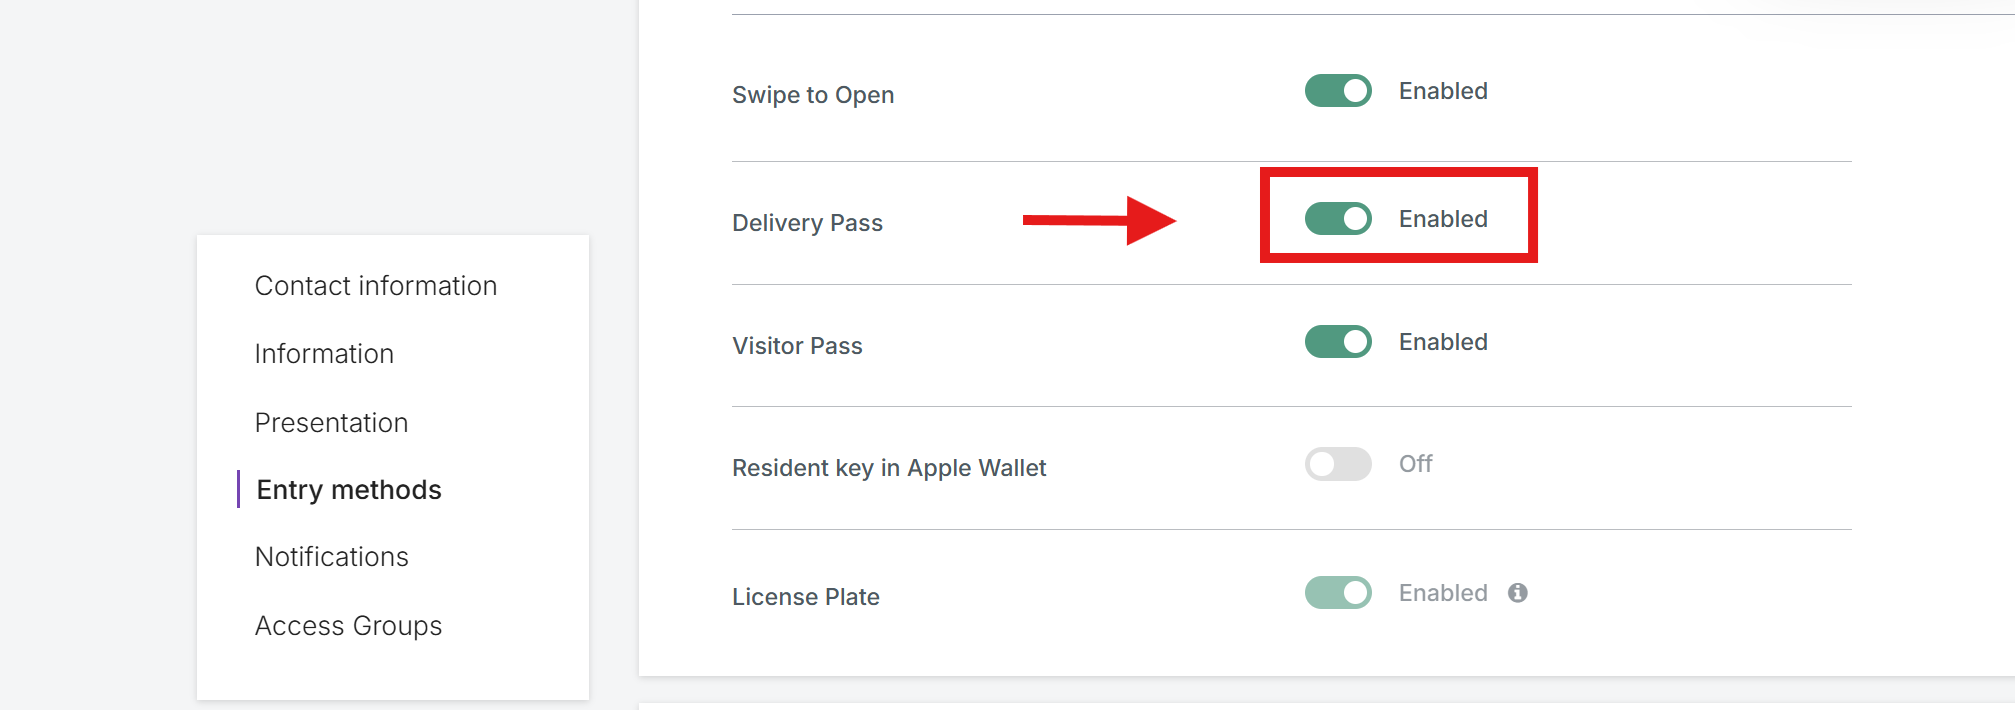Open Contact information section
Viewport: 2015px width, 710px height.
click(x=376, y=286)
